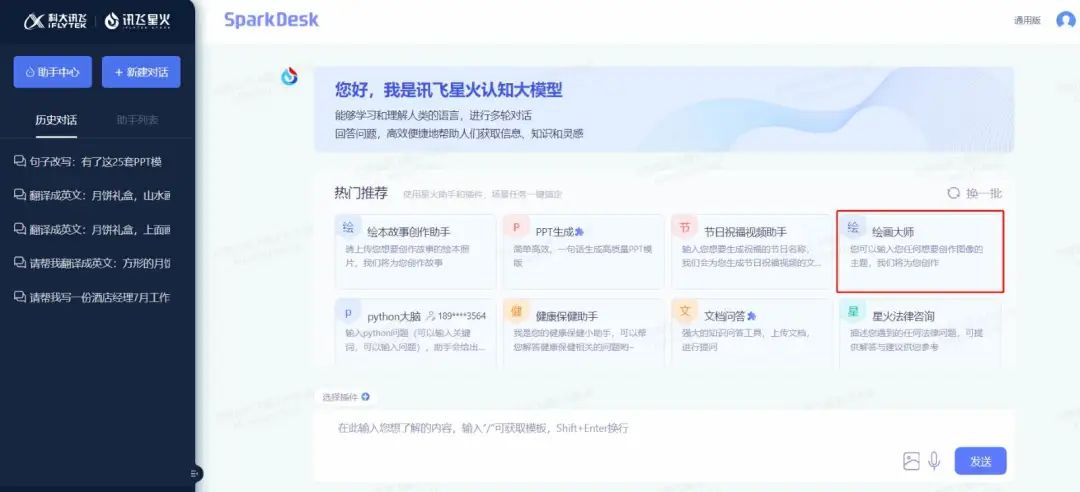1080x492 pixels.
Task: Click the 星 icon of 星火法律咨询
Action: [x=853, y=311]
